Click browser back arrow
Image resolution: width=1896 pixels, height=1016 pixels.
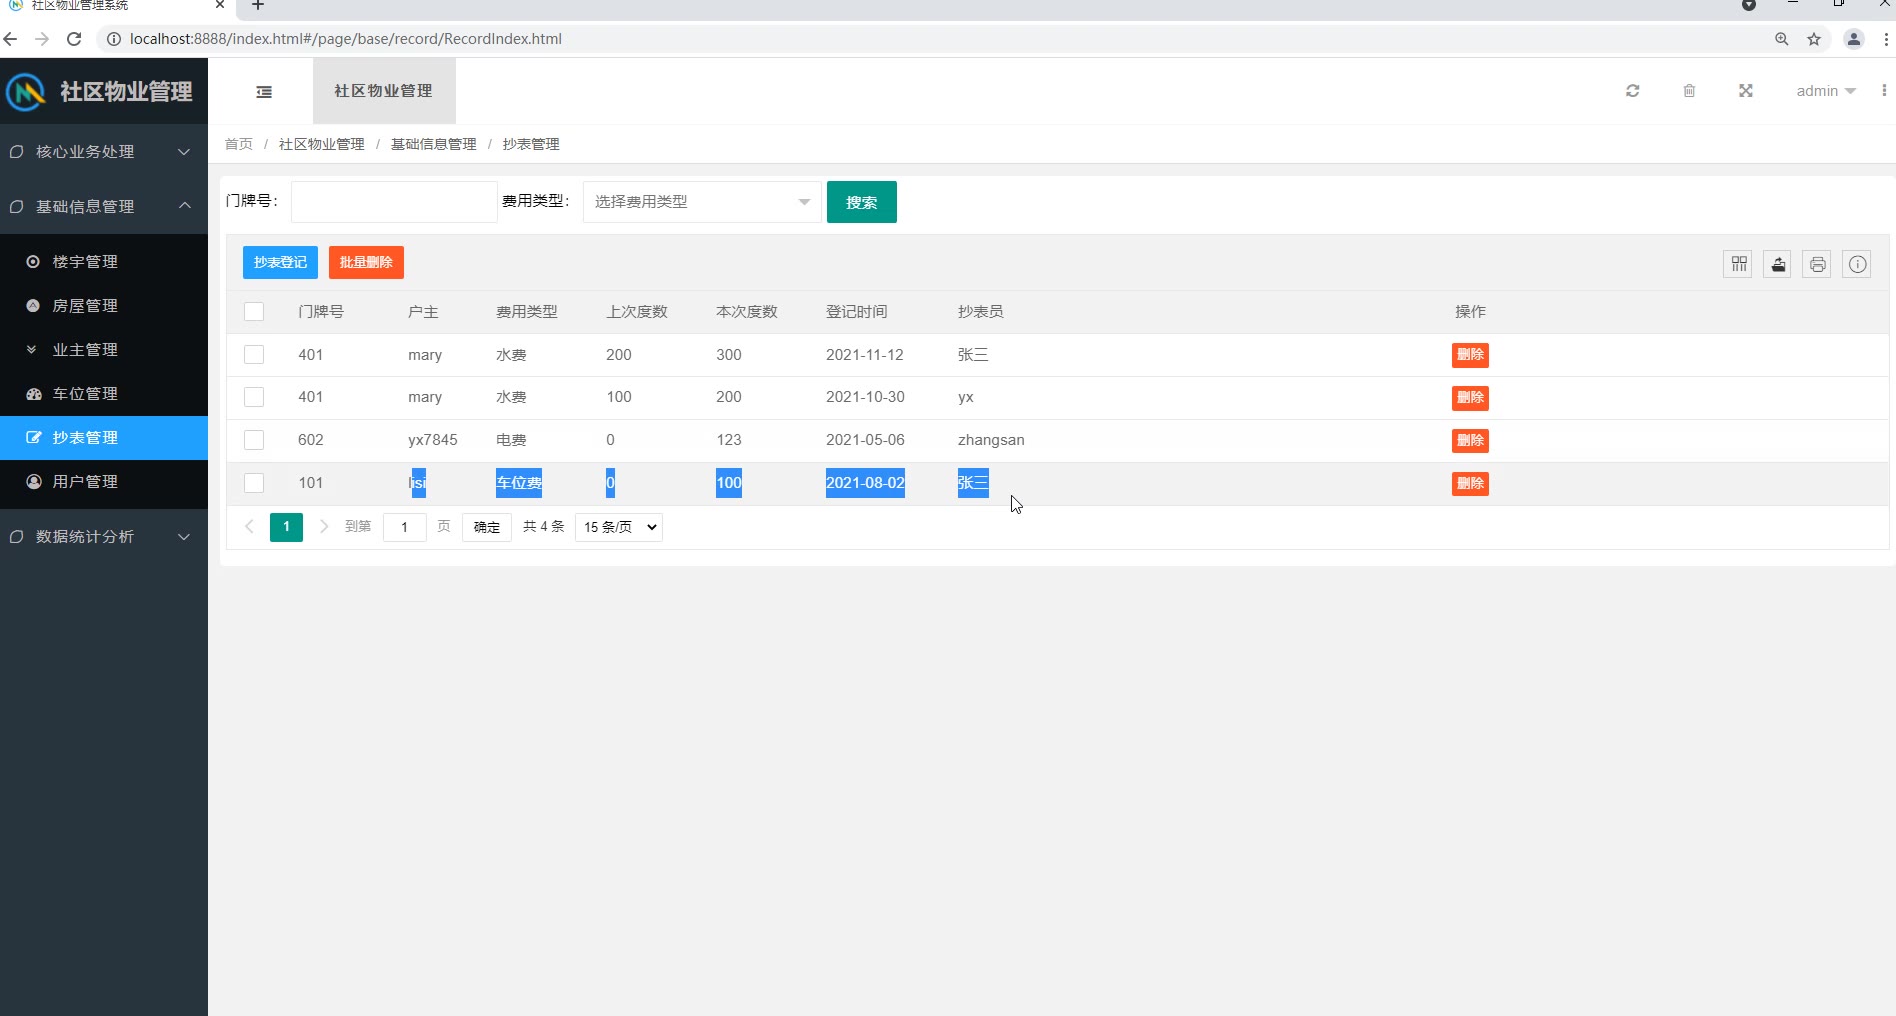[x=11, y=39]
